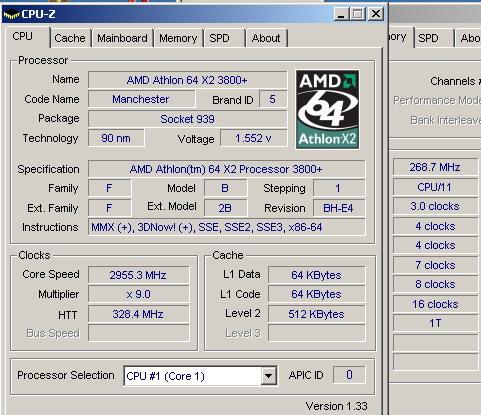
Task: Click the empty Bus Speed field
Action: pyautogui.click(x=138, y=333)
